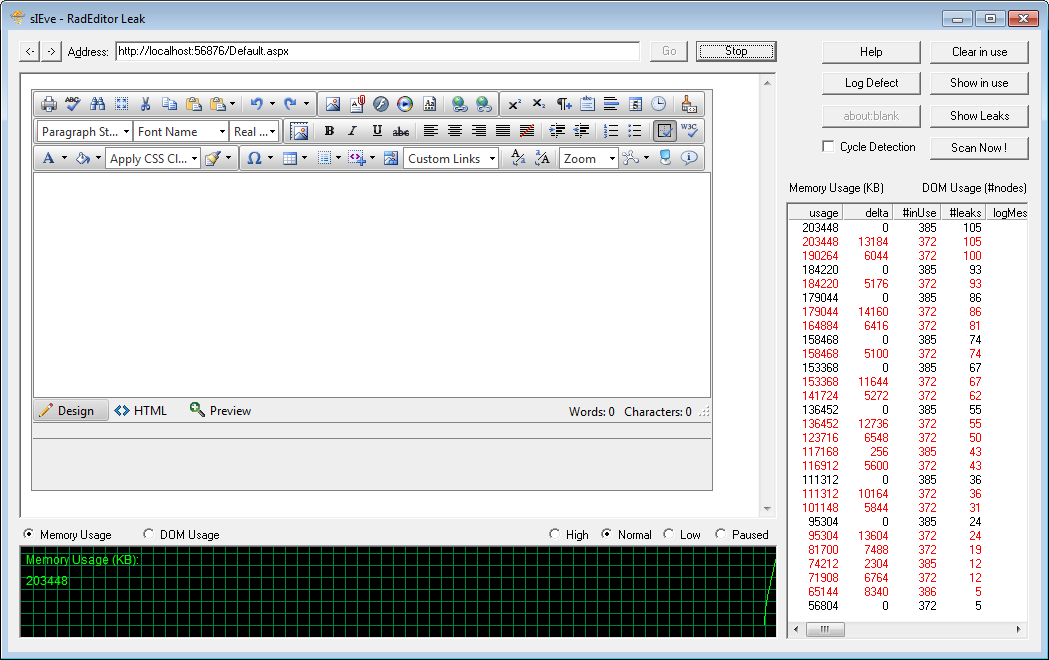Click the Scan Now! button
The image size is (1049, 660).
point(979,148)
